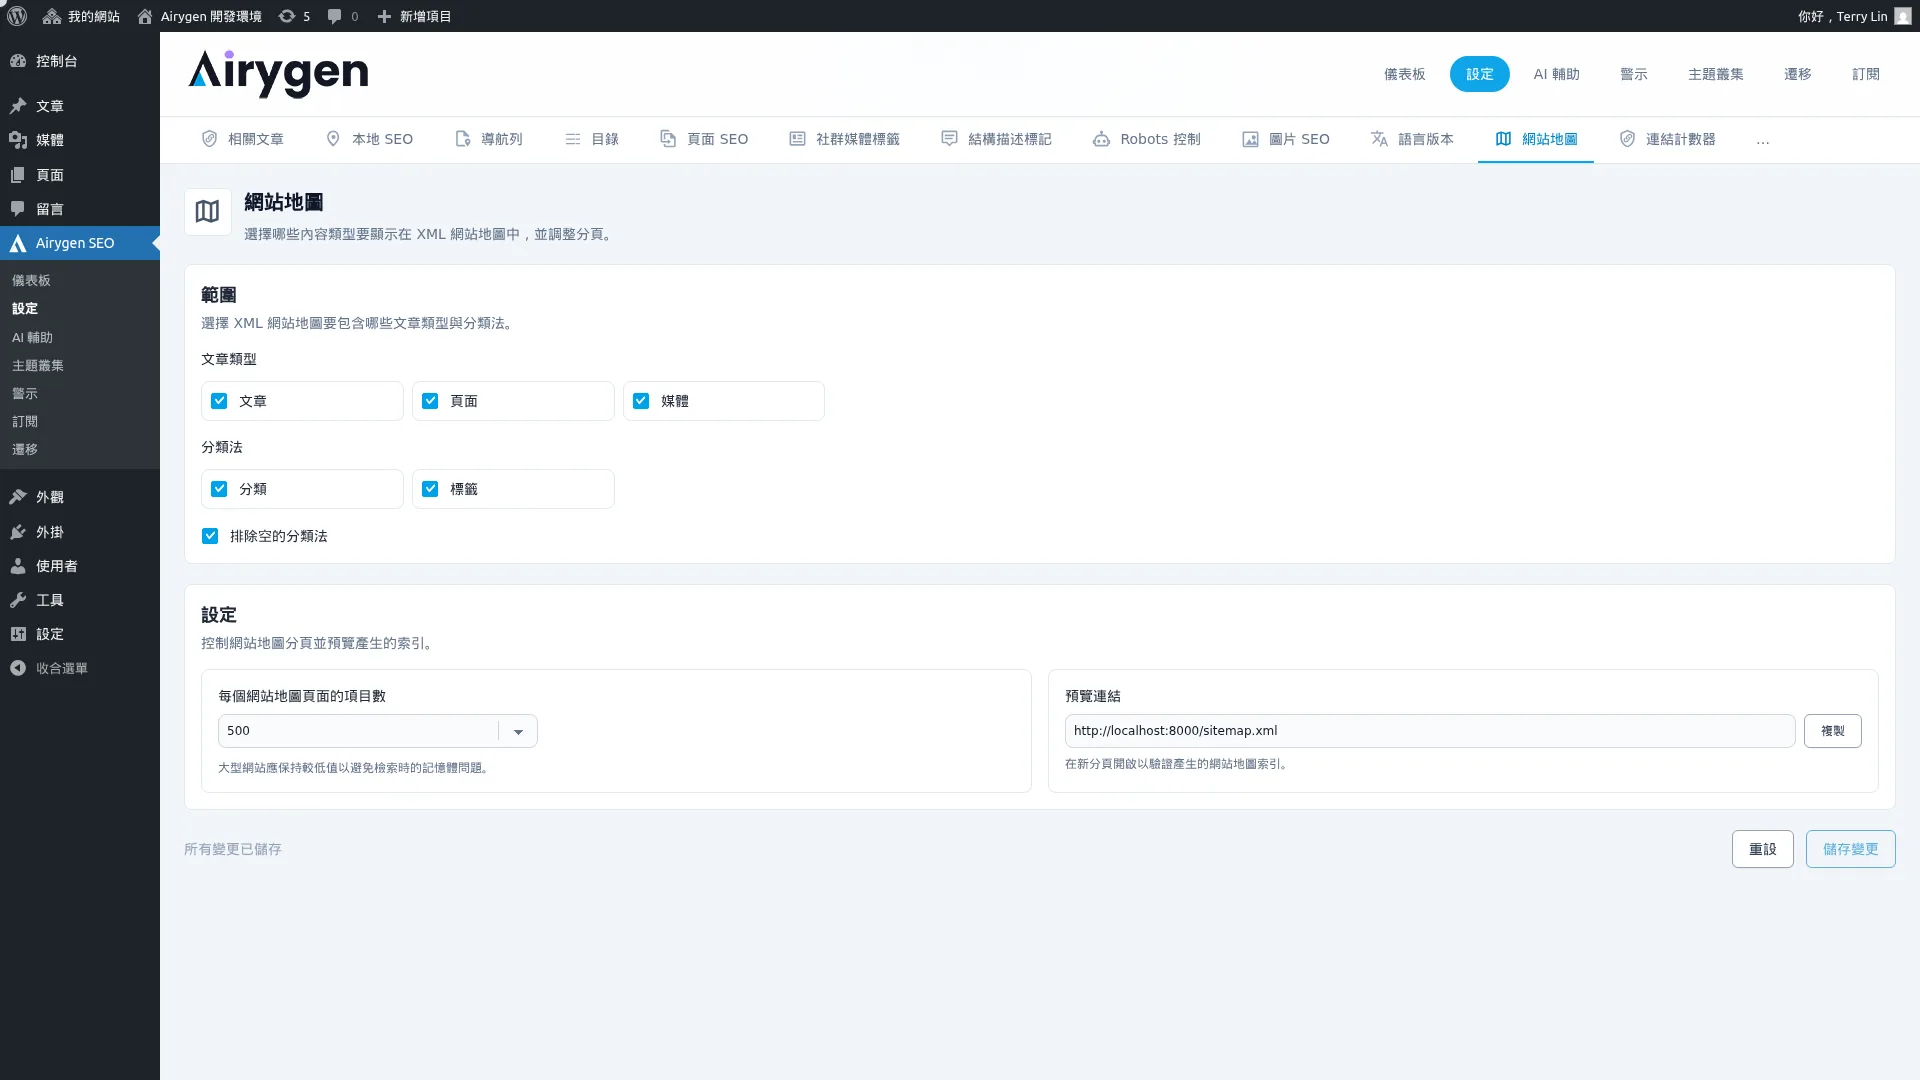Disable 排除空的分類法 checkbox
This screenshot has width=1920, height=1080.
(210, 536)
